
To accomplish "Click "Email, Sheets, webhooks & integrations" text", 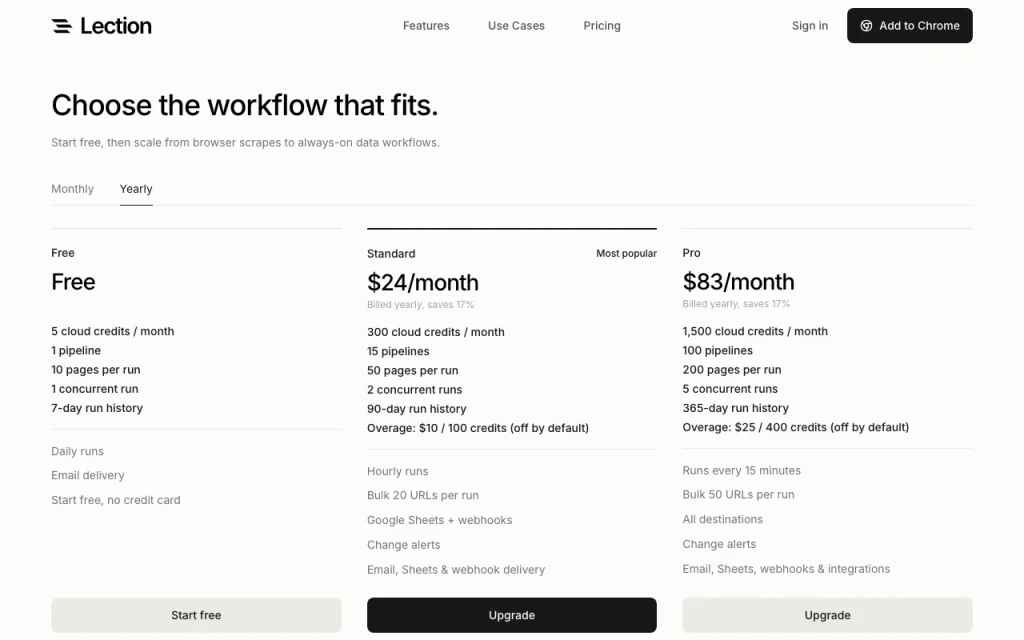I will coord(786,569).
